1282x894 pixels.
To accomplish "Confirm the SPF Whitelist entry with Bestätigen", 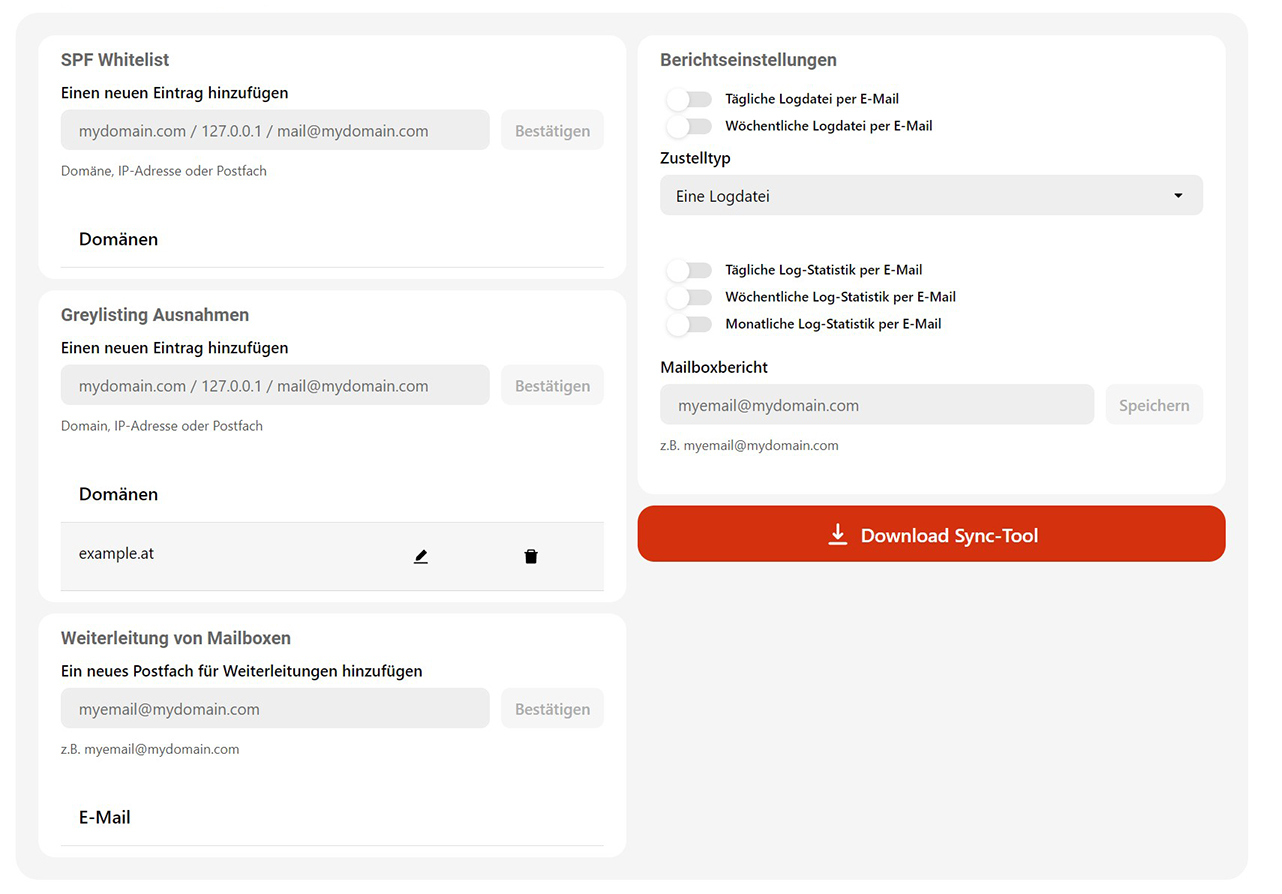I will [x=552, y=131].
